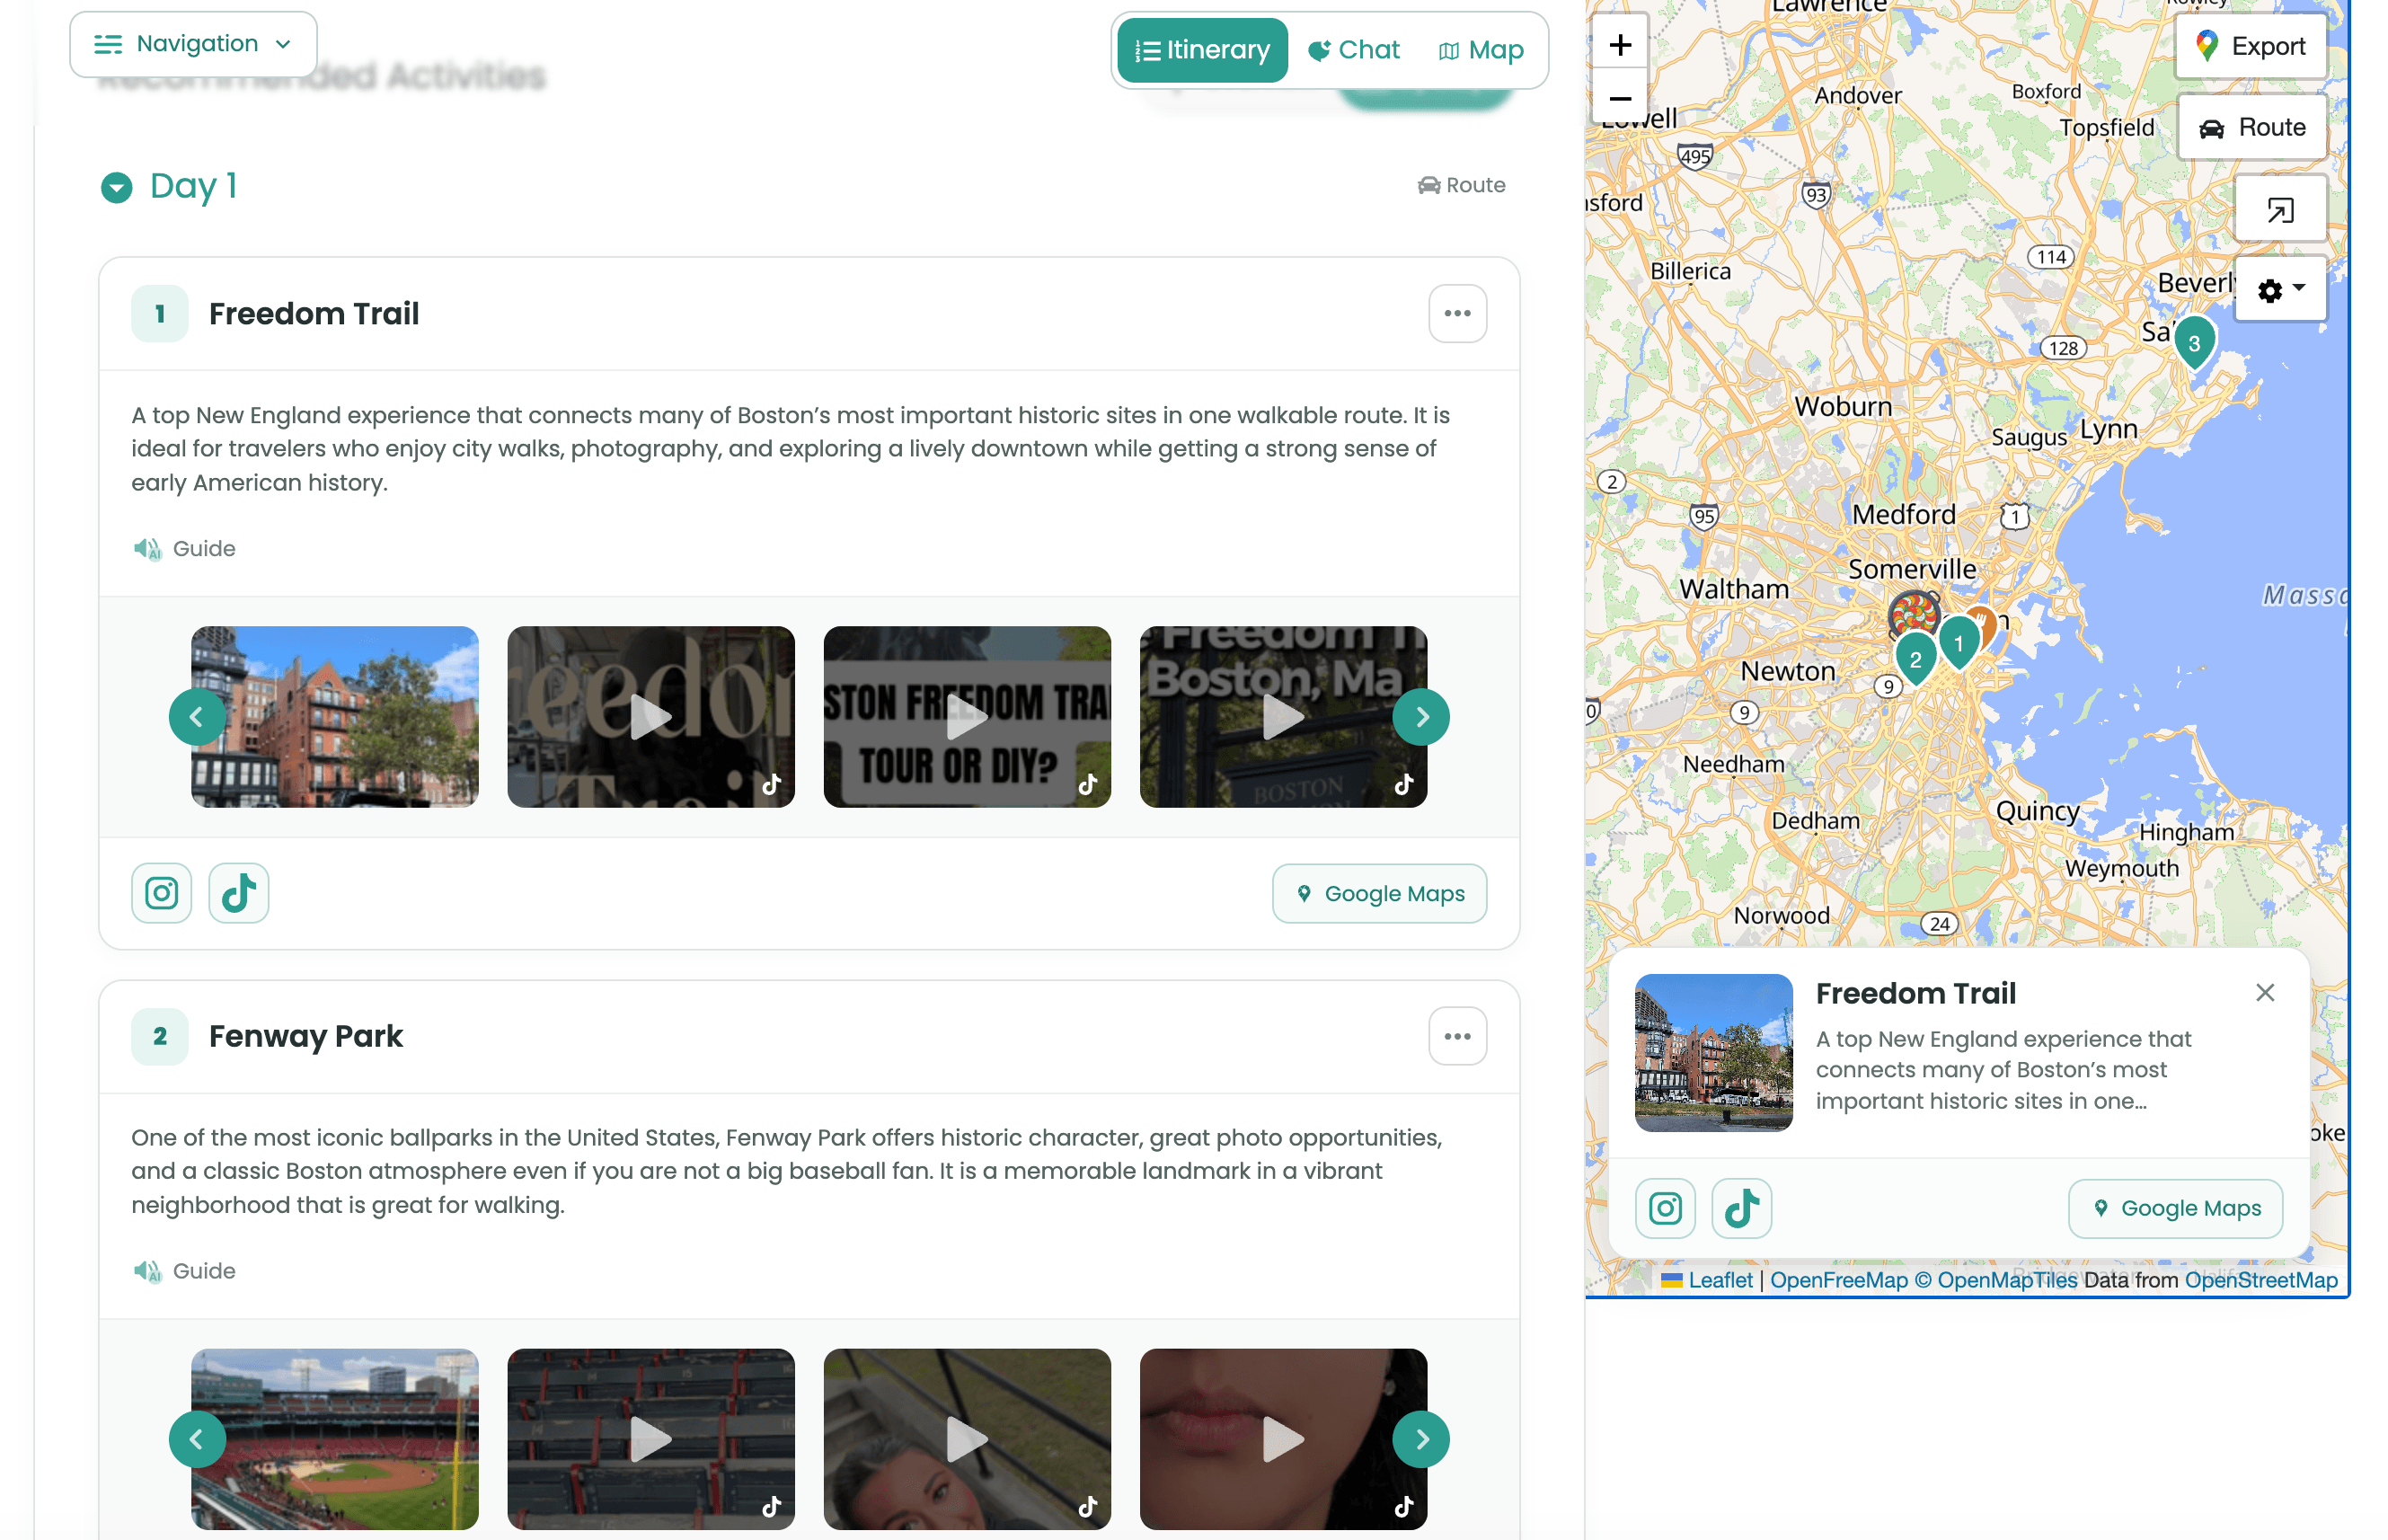Play the 'Tour or DIY?' Freedom Trail video
Screen dimensions: 2388x1540
coord(967,717)
